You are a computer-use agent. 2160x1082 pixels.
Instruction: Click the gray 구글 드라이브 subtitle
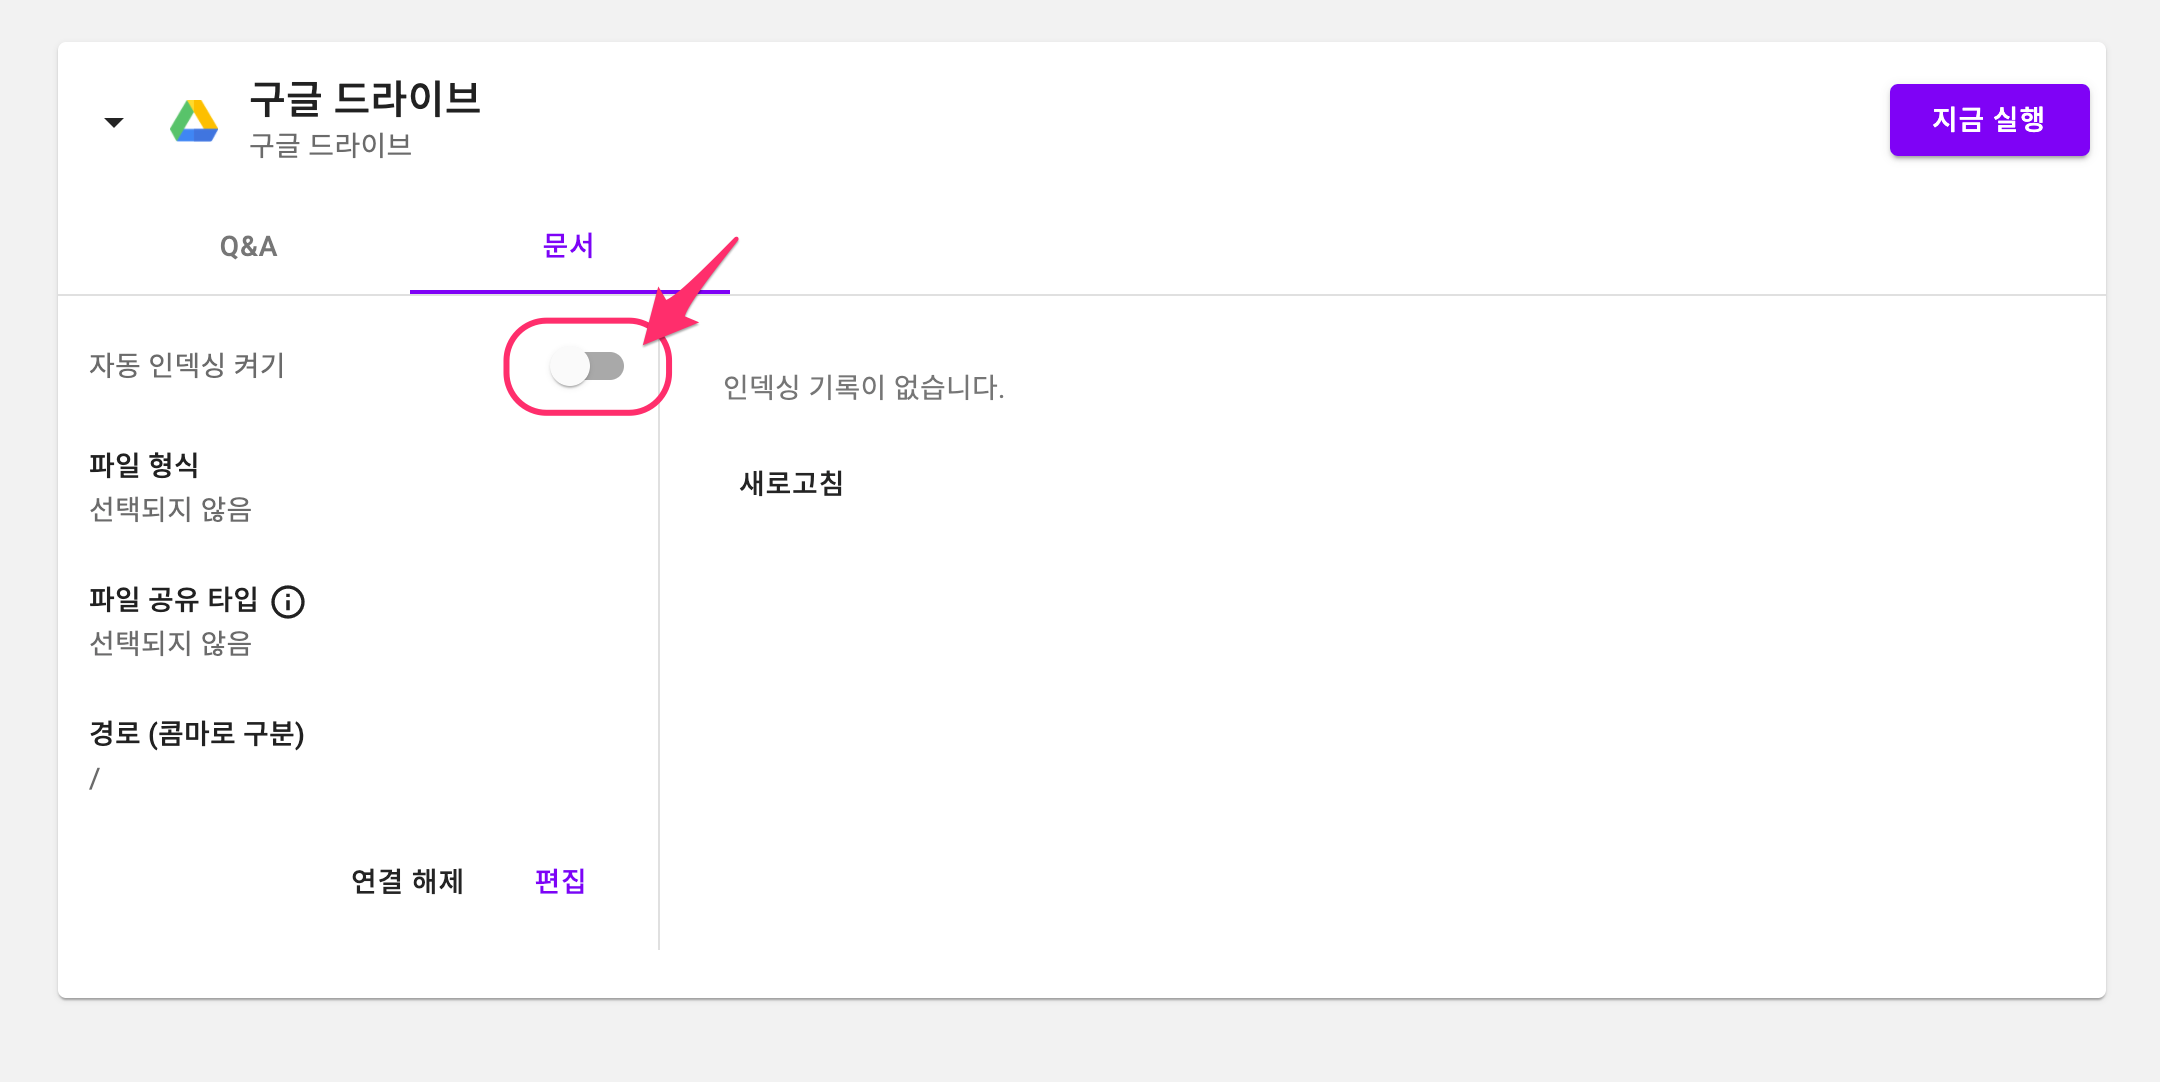coord(330,145)
